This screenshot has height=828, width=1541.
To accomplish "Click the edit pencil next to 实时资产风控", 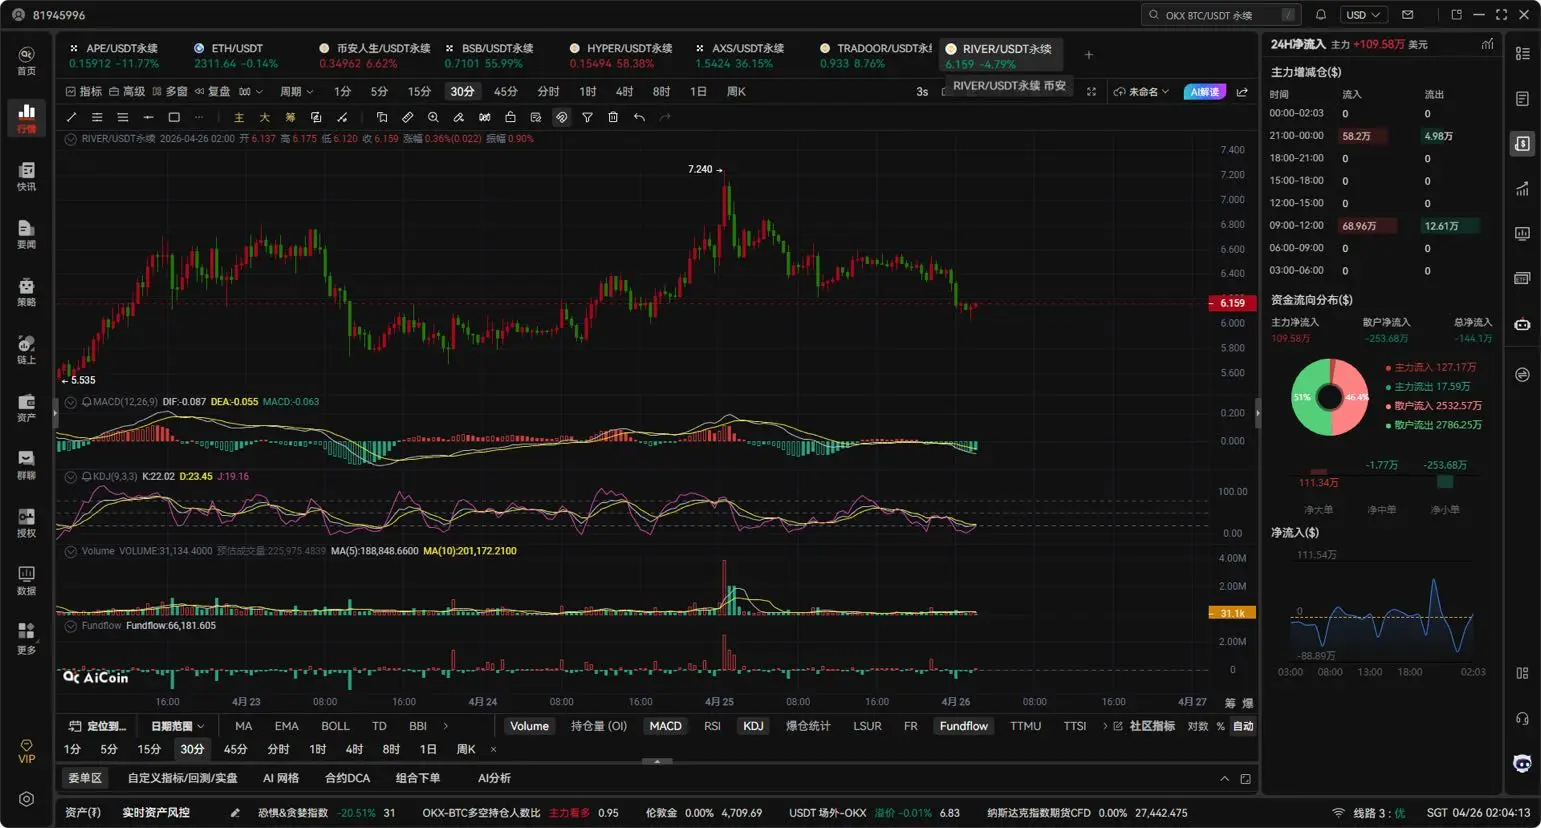I will point(235,813).
